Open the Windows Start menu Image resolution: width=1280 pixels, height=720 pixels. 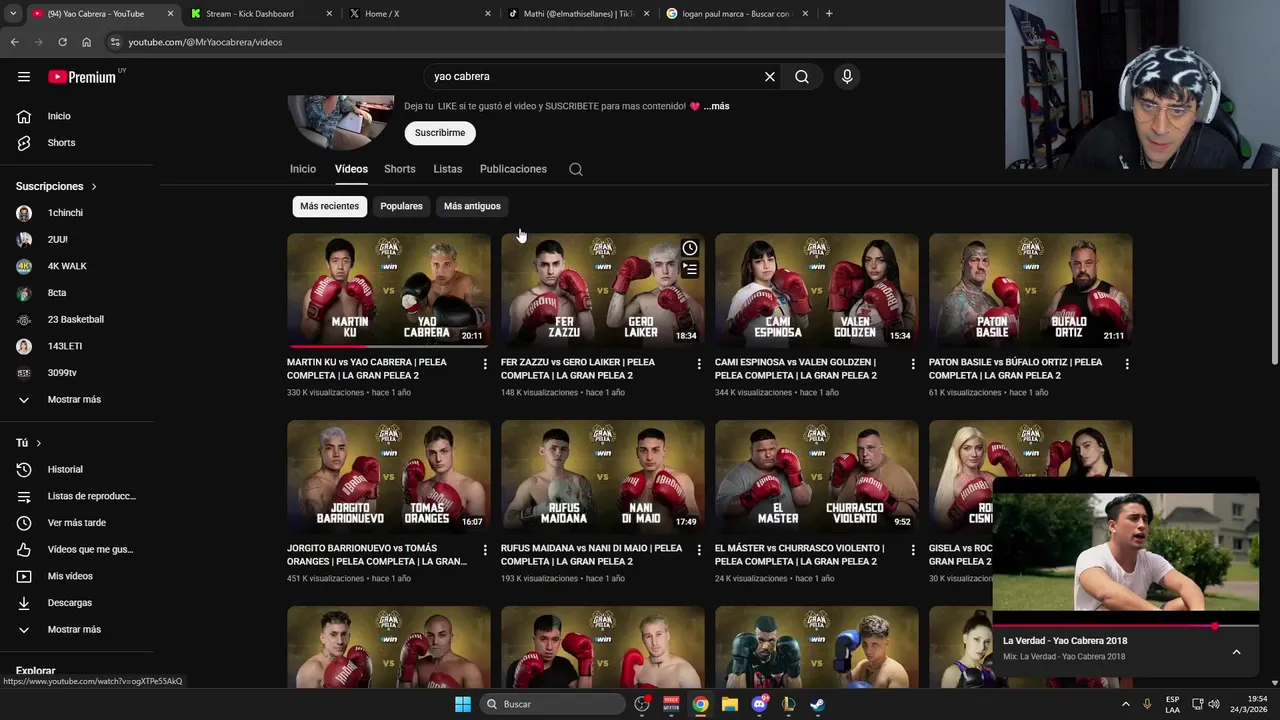pos(462,704)
